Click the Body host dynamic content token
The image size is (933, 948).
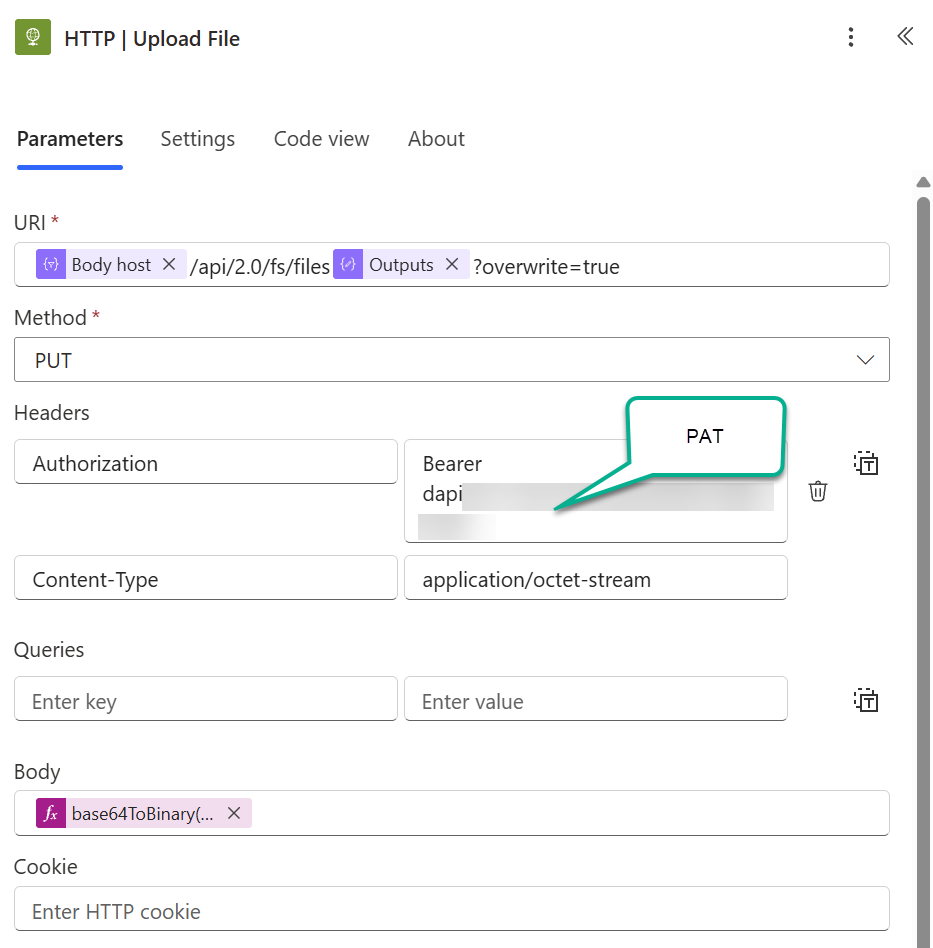coord(111,264)
